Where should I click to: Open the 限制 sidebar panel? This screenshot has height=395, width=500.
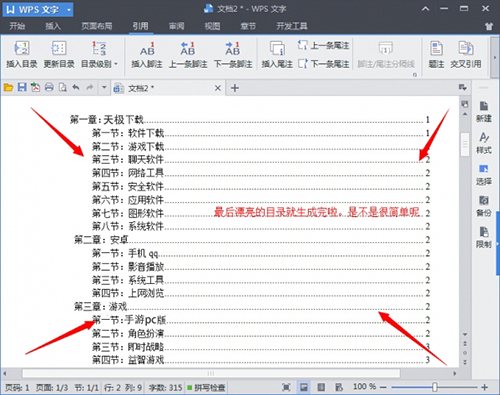[x=484, y=238]
